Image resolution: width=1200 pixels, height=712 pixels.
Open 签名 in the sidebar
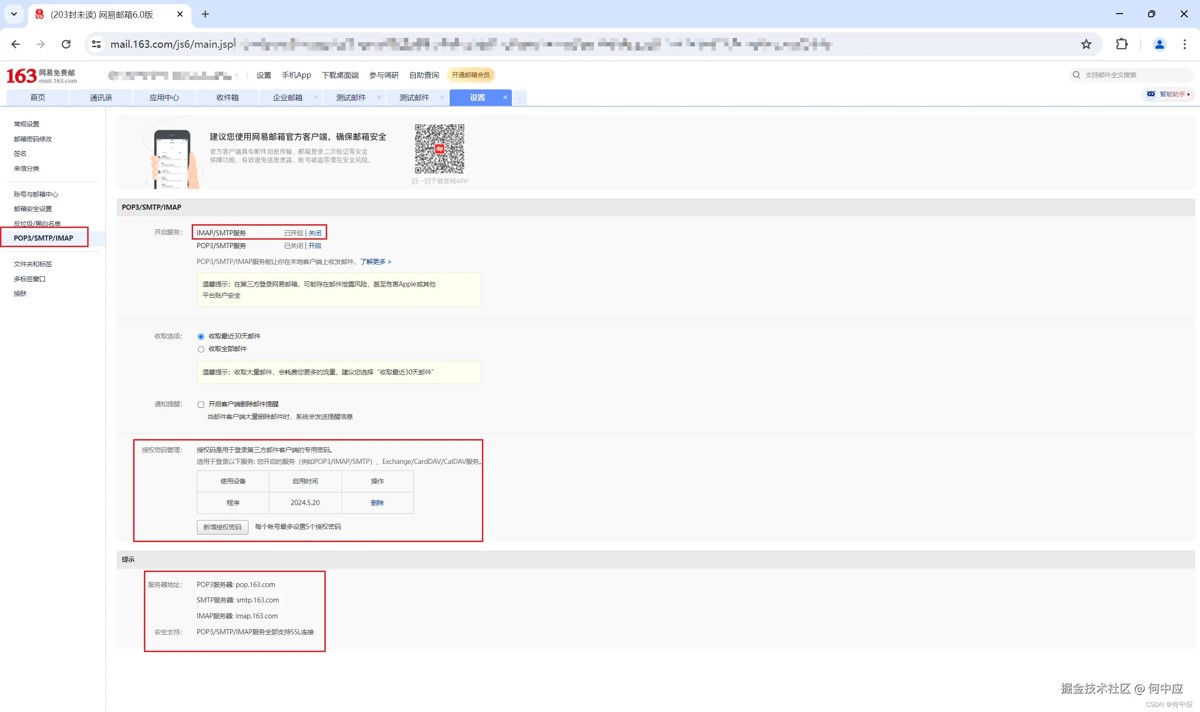coord(20,154)
